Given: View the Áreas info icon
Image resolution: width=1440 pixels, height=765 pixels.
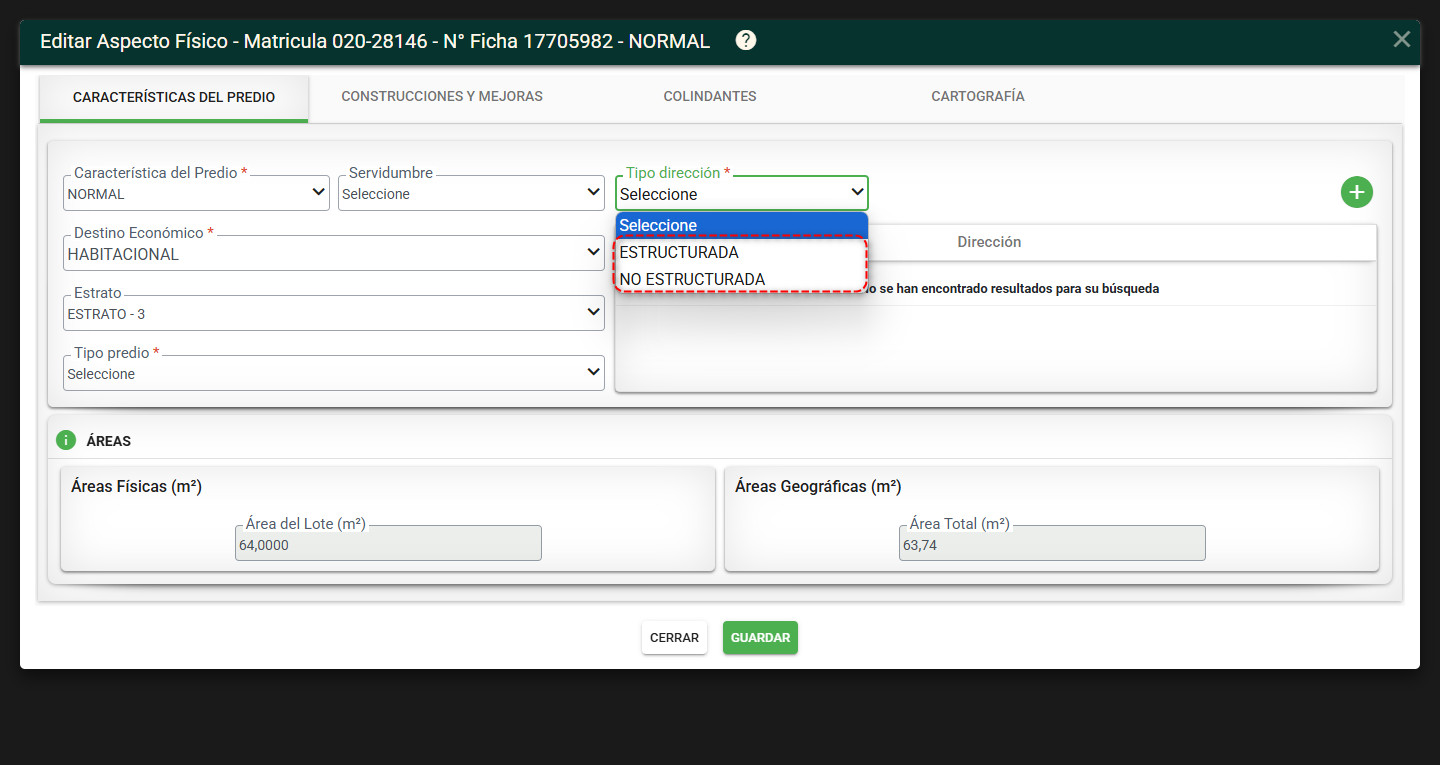Looking at the screenshot, I should pyautogui.click(x=66, y=440).
